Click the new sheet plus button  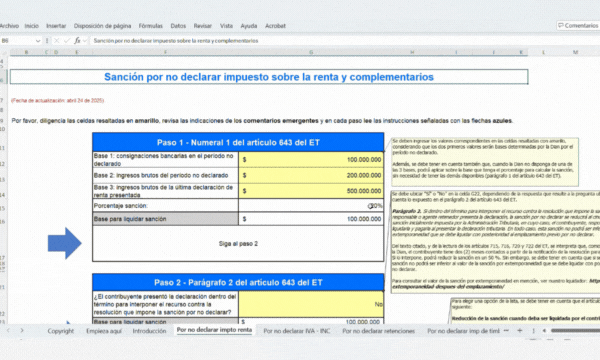[x=520, y=331]
